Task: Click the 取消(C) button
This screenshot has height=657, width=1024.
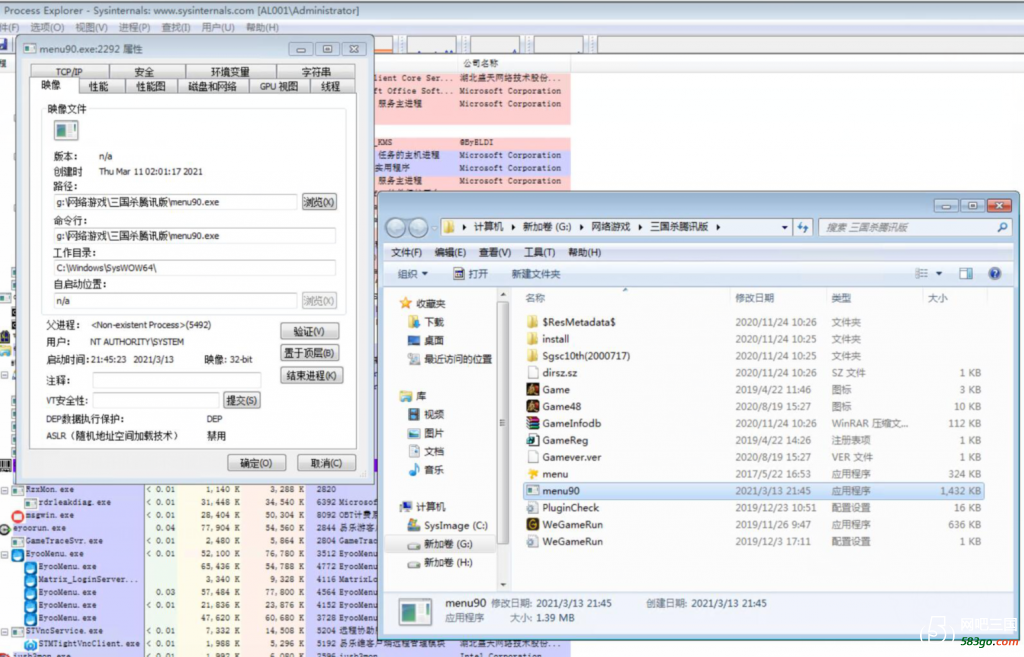Action: tap(327, 463)
